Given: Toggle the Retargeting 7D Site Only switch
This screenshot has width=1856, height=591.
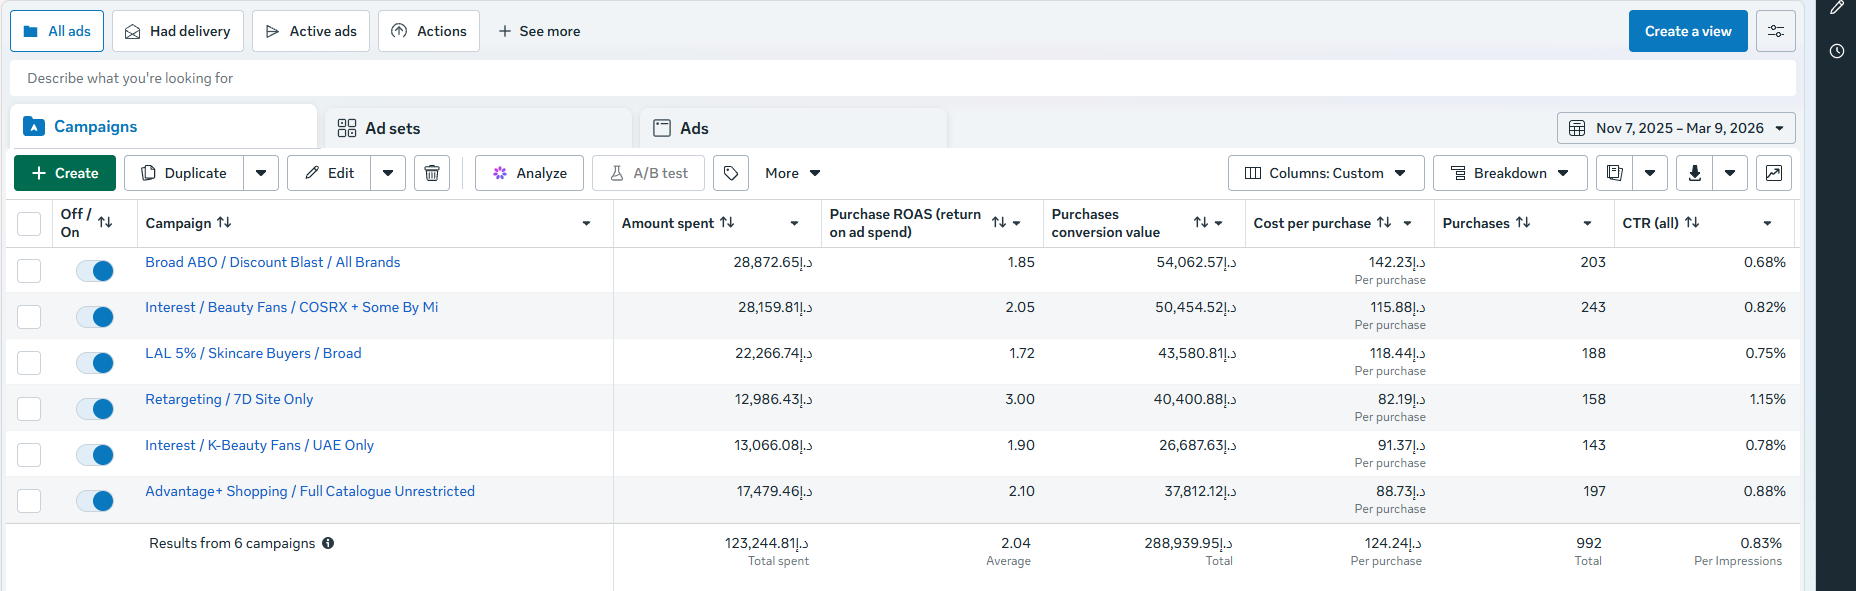Looking at the screenshot, I should (95, 408).
